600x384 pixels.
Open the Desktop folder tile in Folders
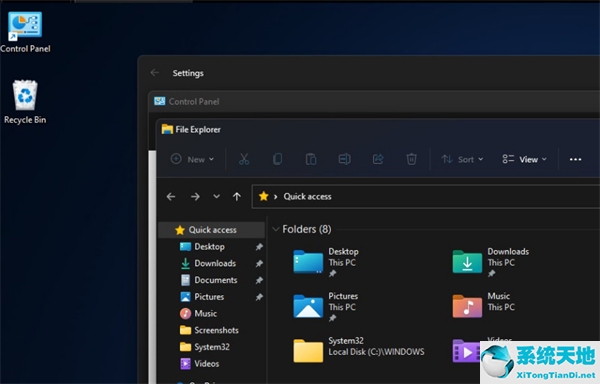tap(326, 262)
